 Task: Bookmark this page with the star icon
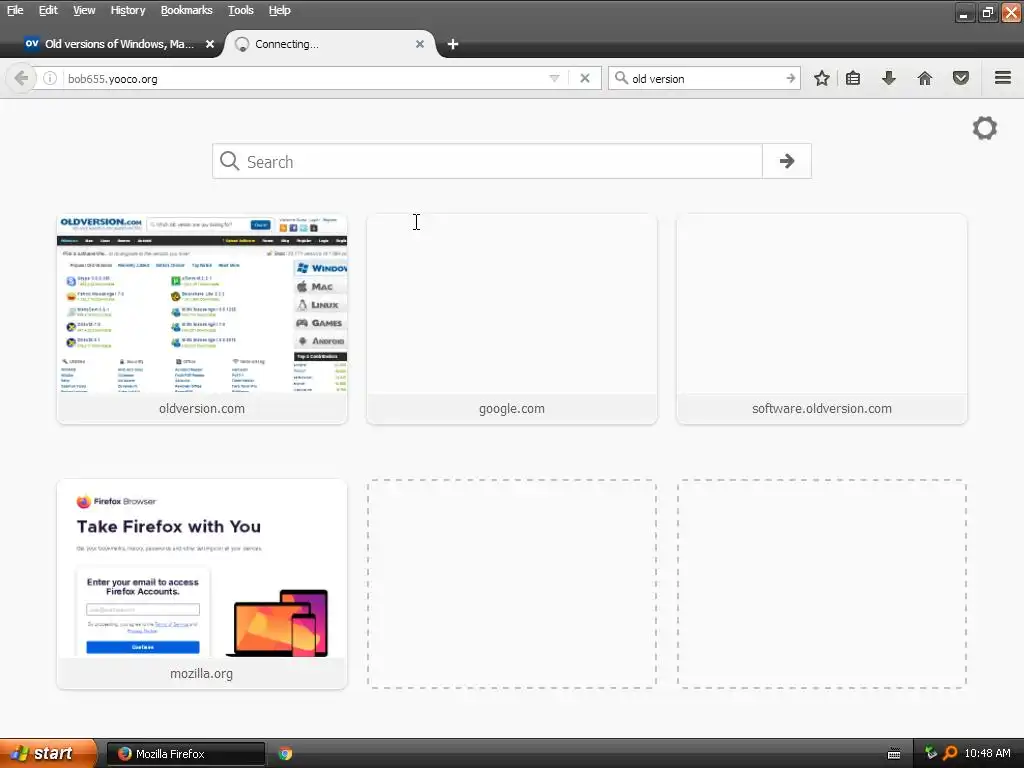click(x=822, y=78)
